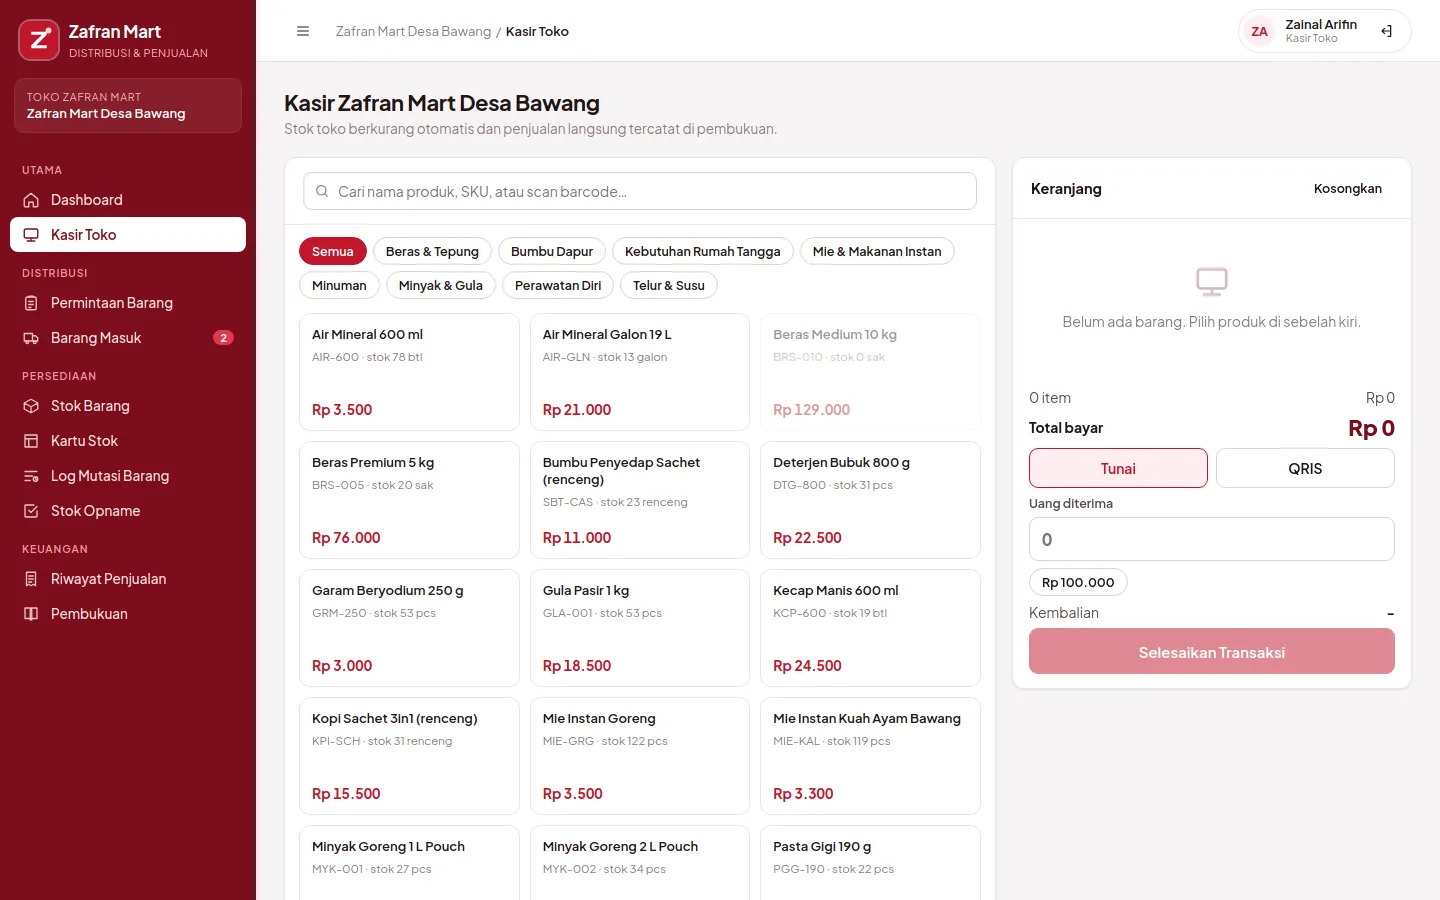1440x900 pixels.
Task: Click the logout icon beside Zainal Arifin
Action: [1386, 31]
